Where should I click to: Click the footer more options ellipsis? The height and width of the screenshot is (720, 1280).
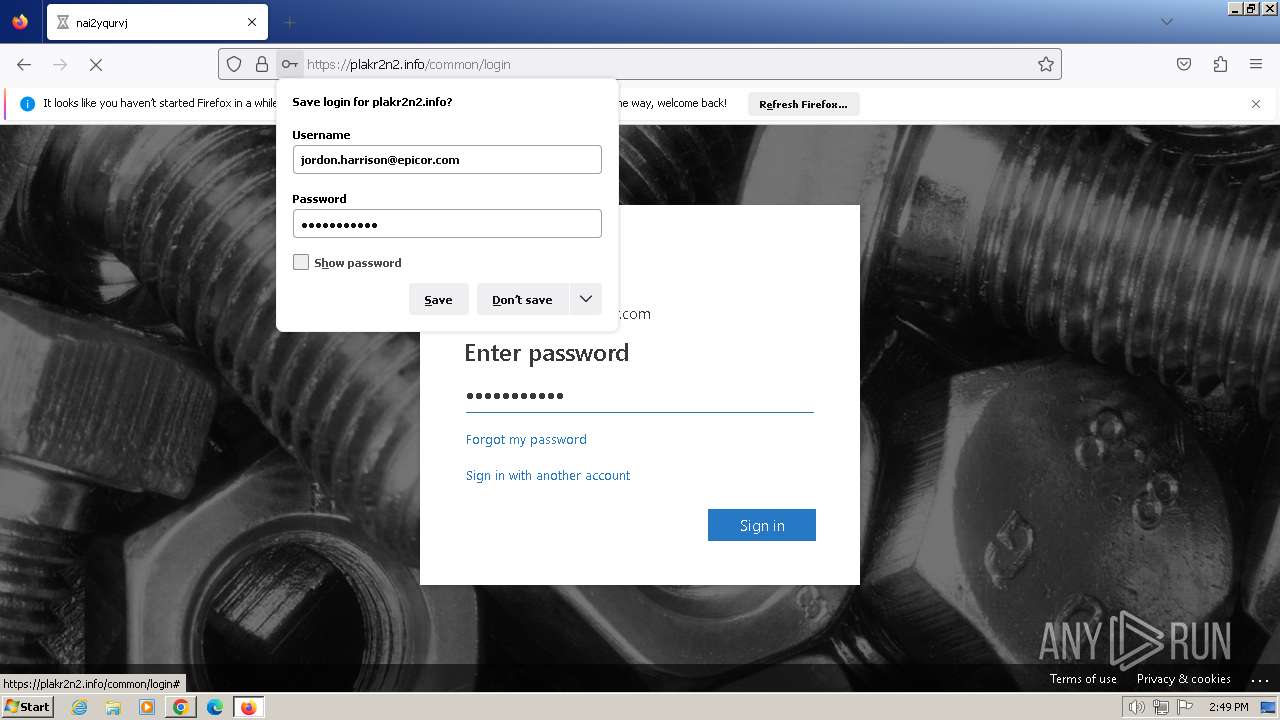pyautogui.click(x=1260, y=679)
